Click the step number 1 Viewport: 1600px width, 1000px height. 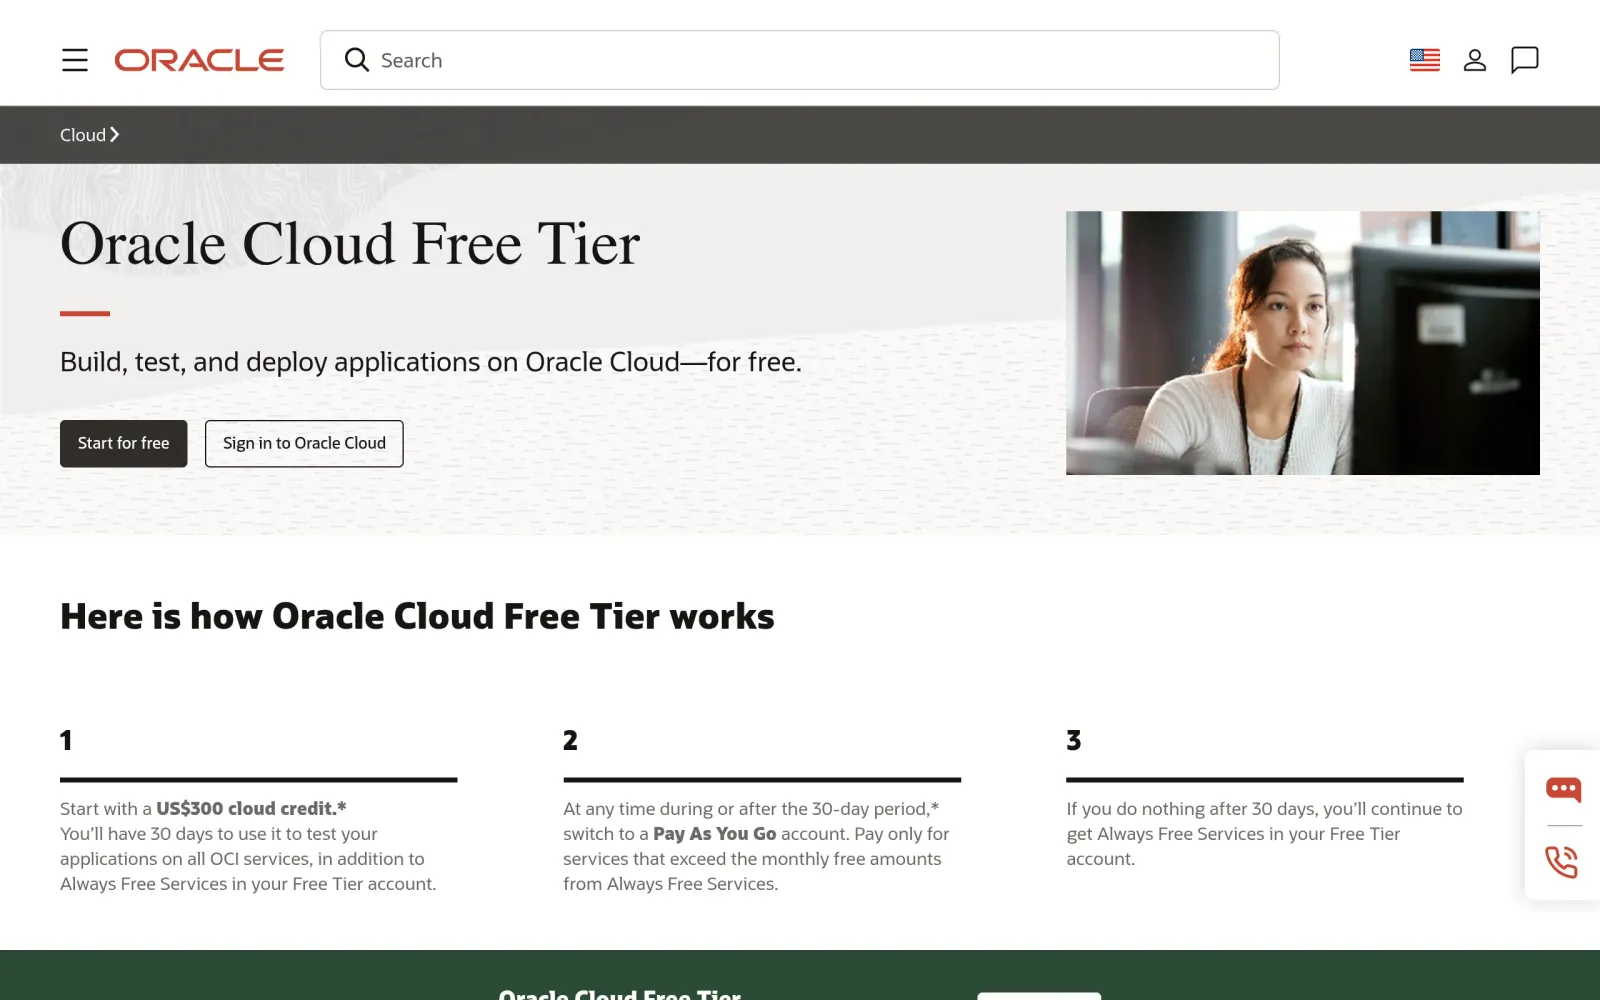[x=66, y=740]
